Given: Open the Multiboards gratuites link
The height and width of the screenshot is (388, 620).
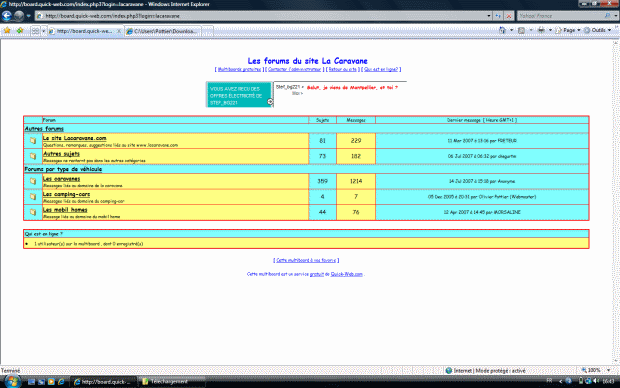Looking at the screenshot, I should click(239, 69).
